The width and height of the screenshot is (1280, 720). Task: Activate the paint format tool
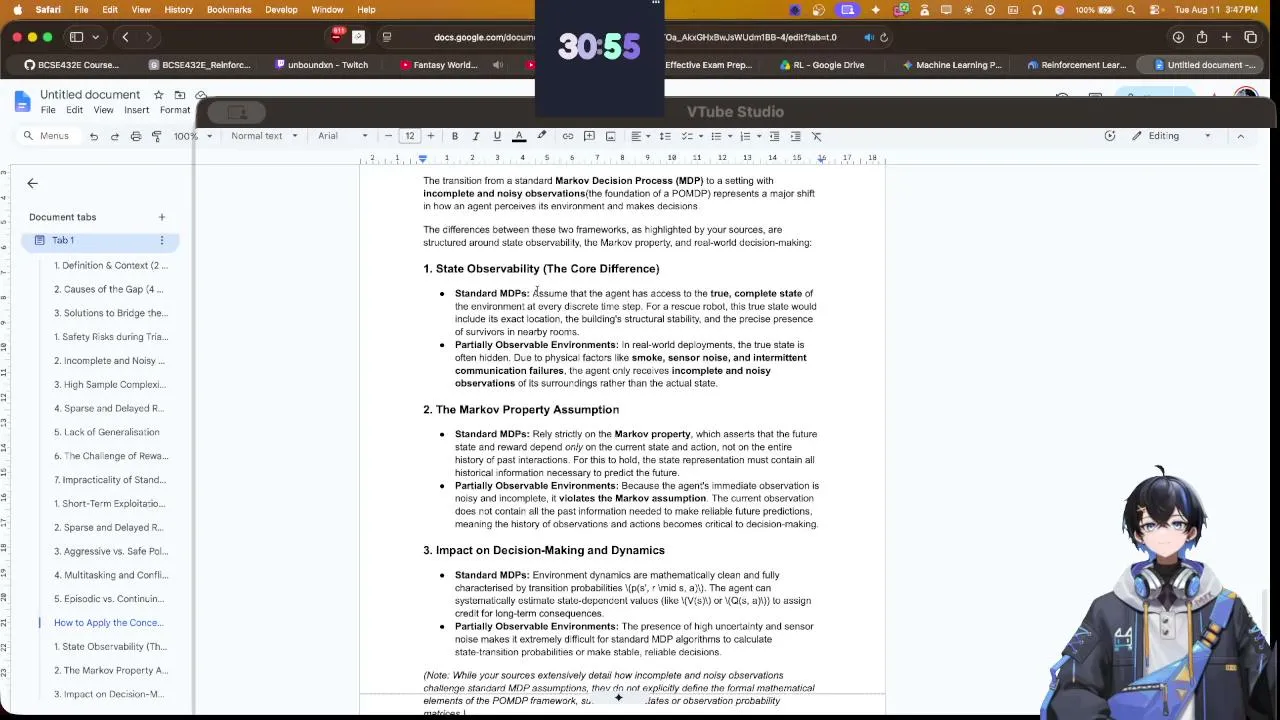click(157, 136)
